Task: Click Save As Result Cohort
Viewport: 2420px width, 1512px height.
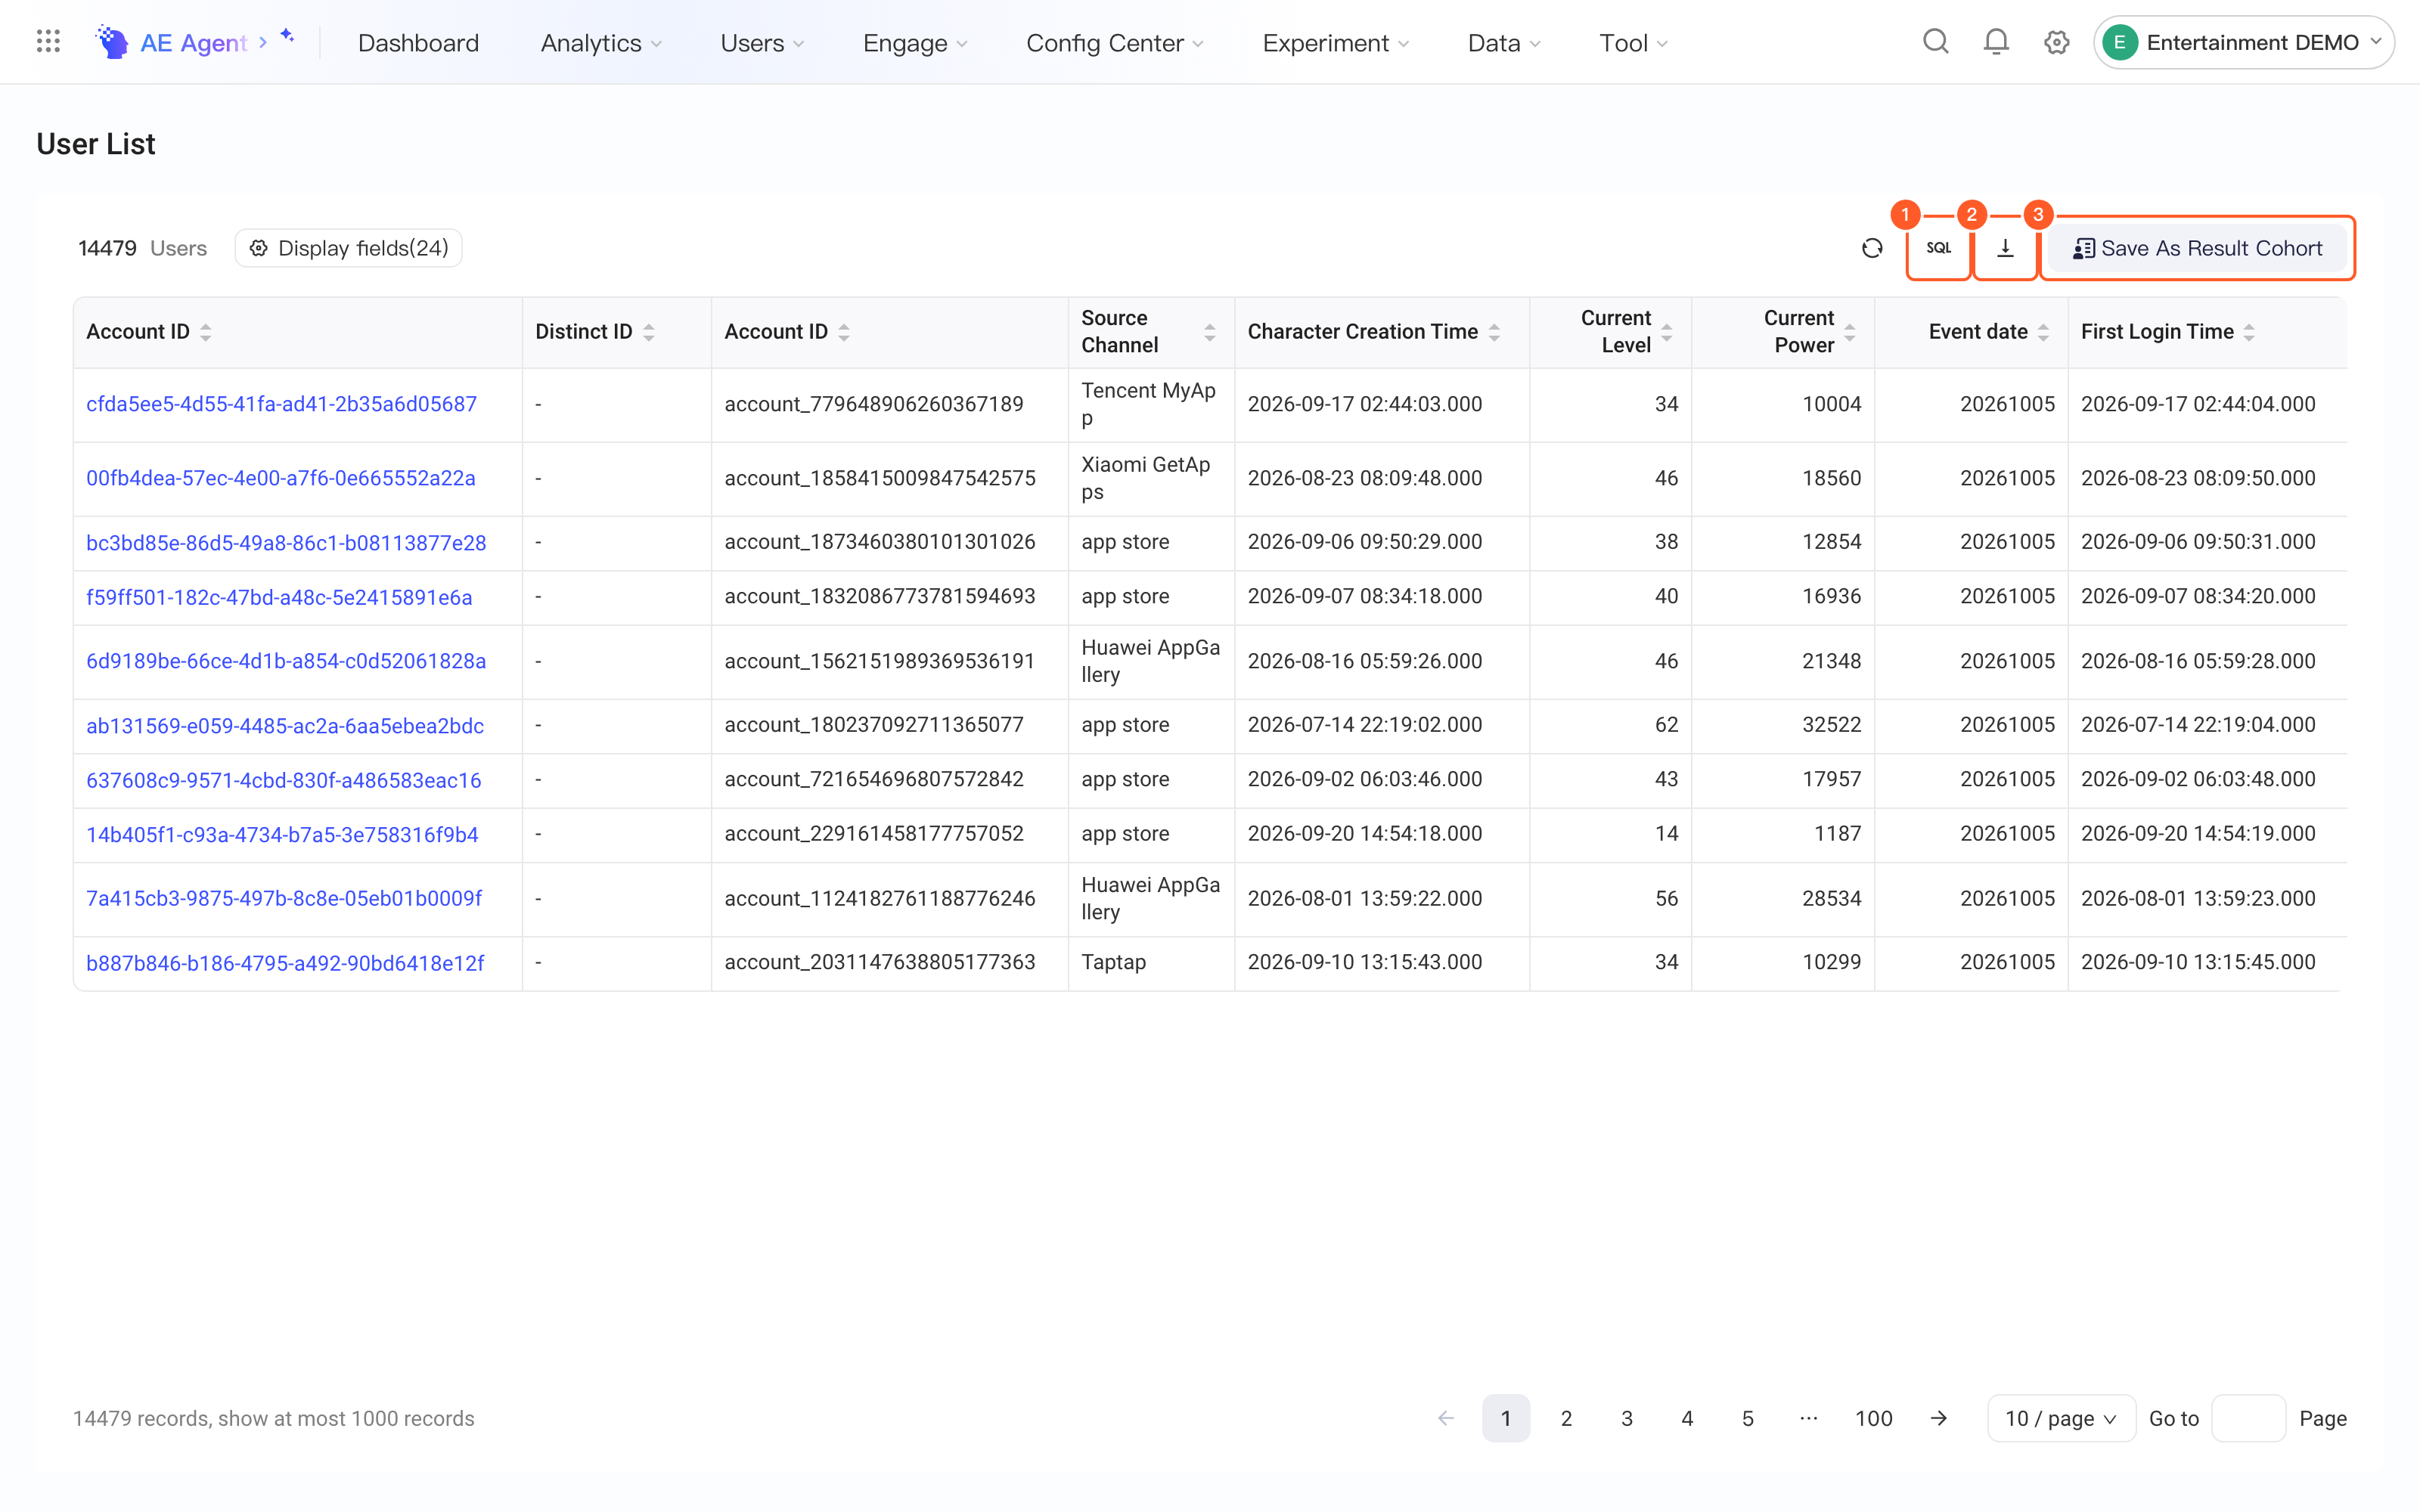Action: tap(2197, 248)
